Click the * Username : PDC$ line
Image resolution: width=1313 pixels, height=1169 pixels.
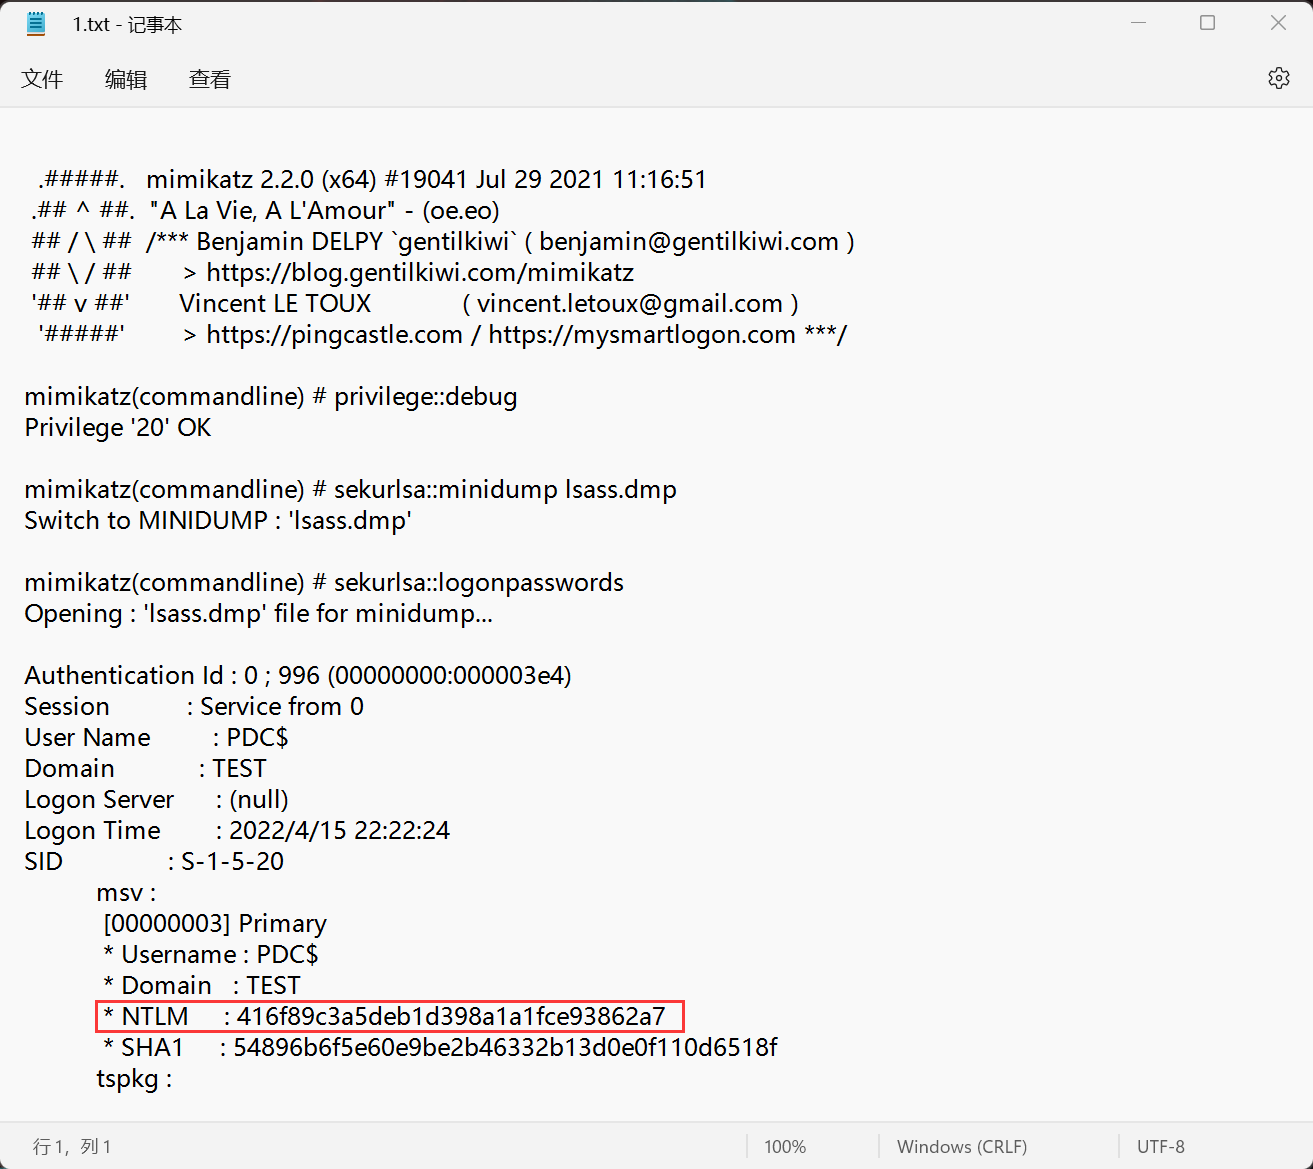211,954
